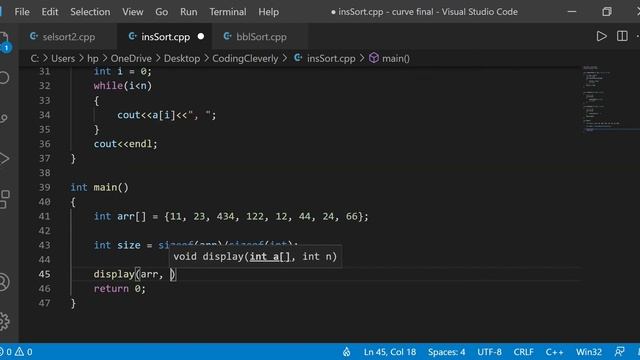Open main() symbol in the breadcrumb

390,58
